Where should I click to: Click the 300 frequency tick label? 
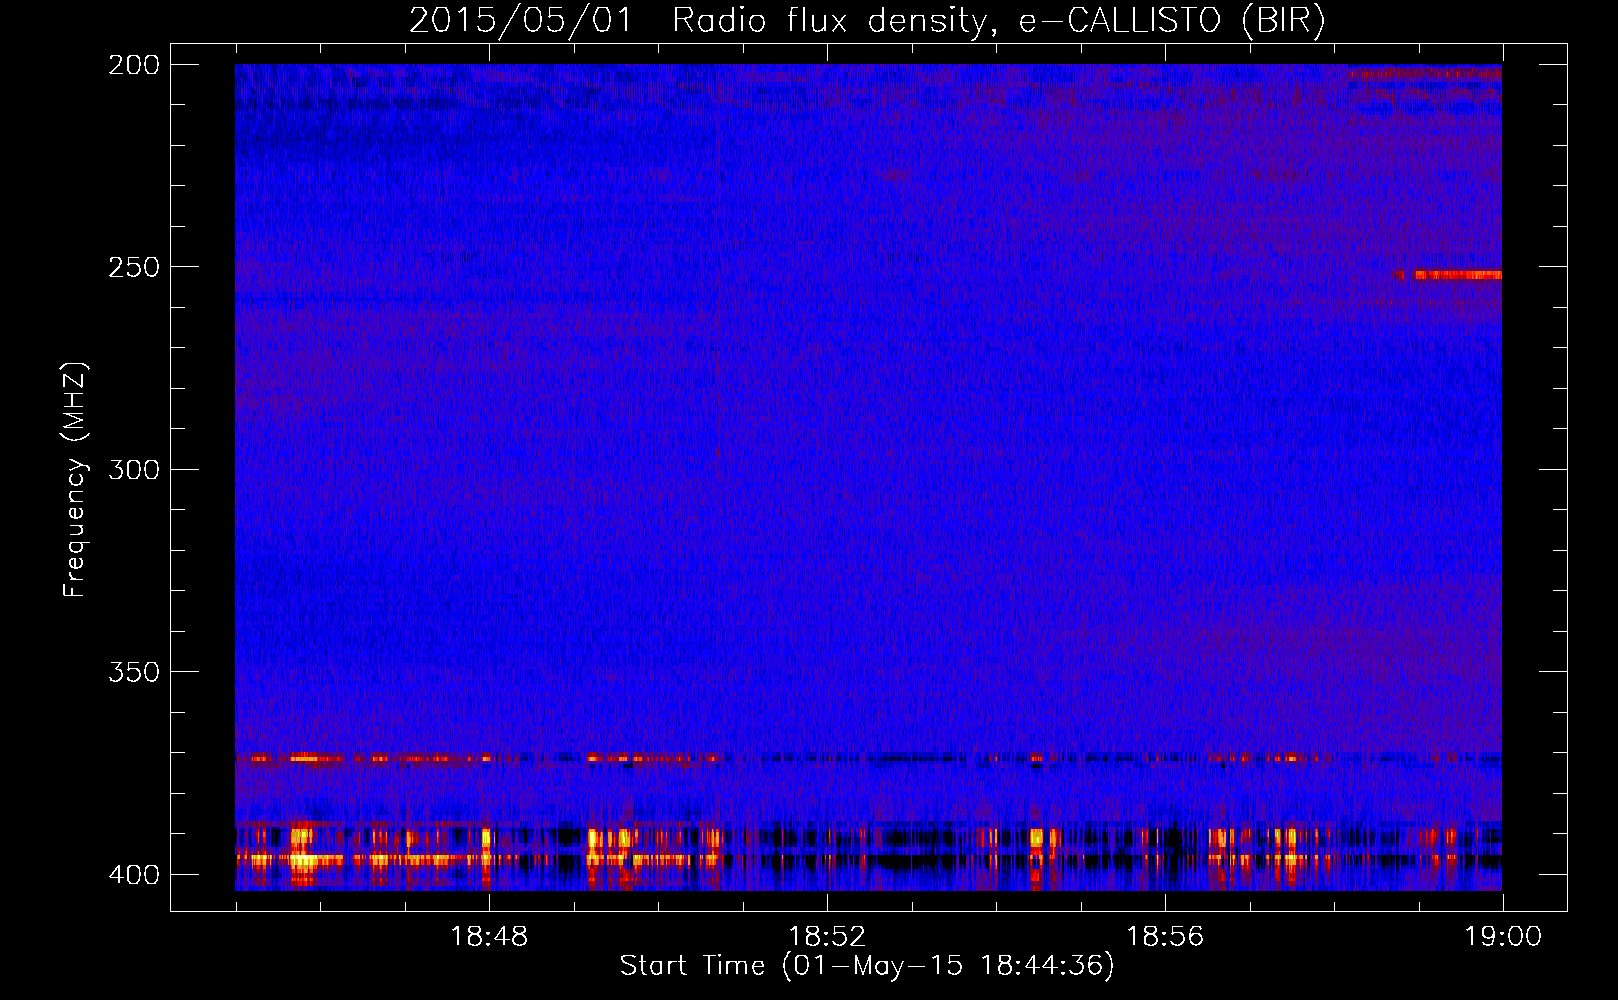(x=133, y=469)
